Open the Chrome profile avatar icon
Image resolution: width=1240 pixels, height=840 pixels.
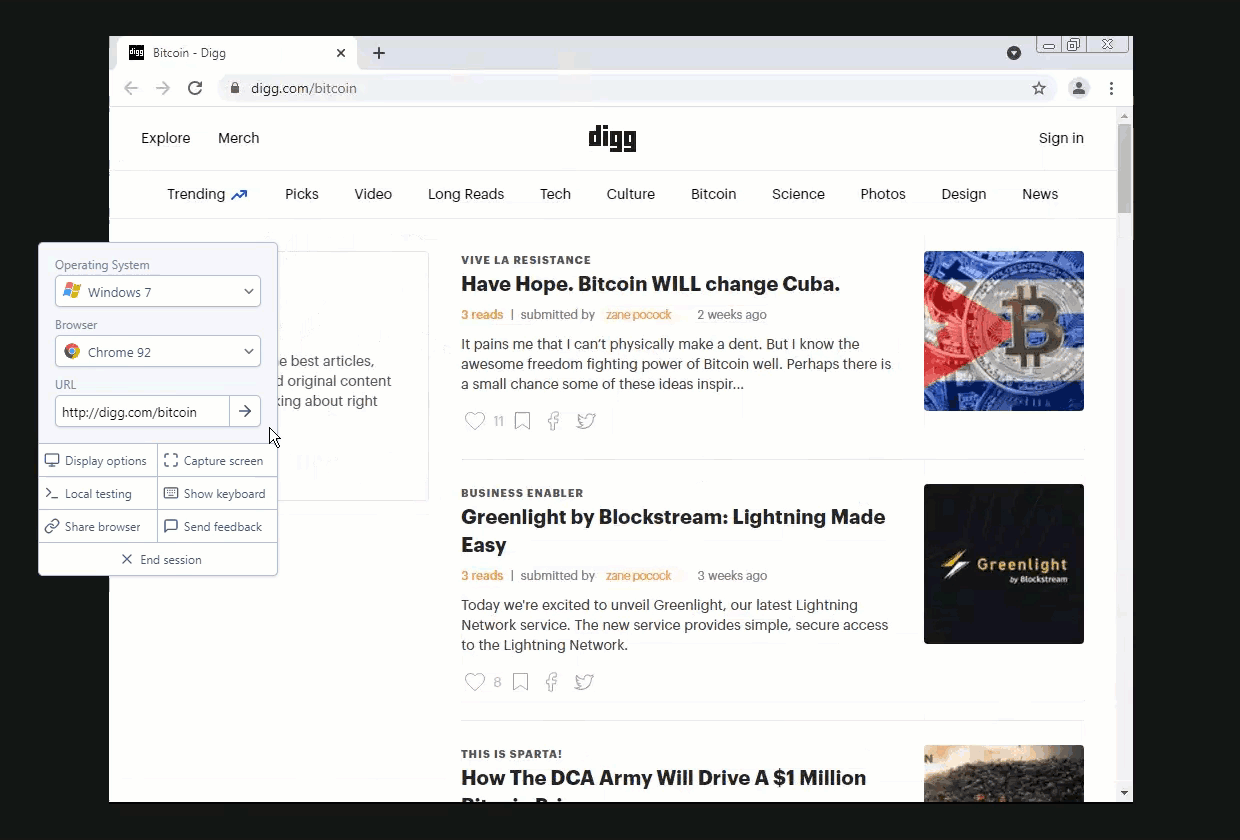pos(1079,88)
